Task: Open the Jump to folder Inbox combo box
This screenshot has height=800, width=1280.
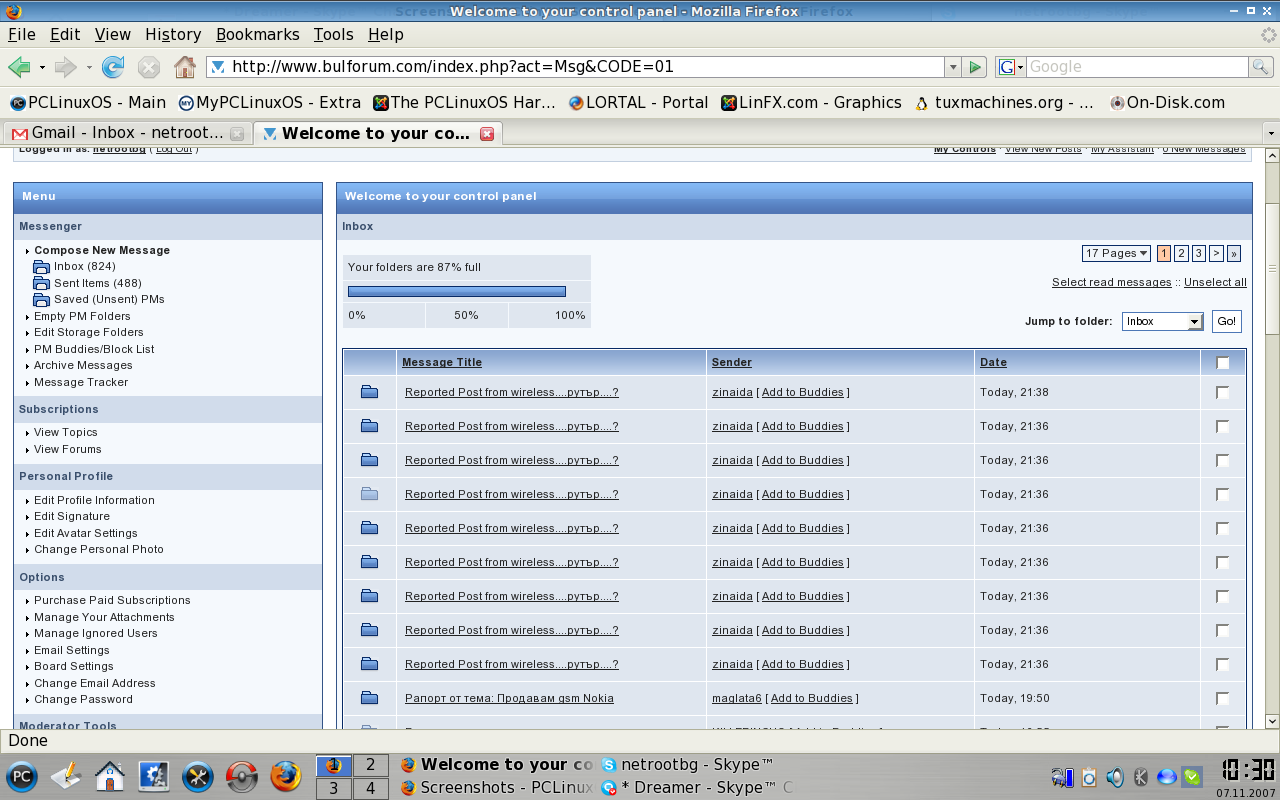Action: [x=1162, y=321]
